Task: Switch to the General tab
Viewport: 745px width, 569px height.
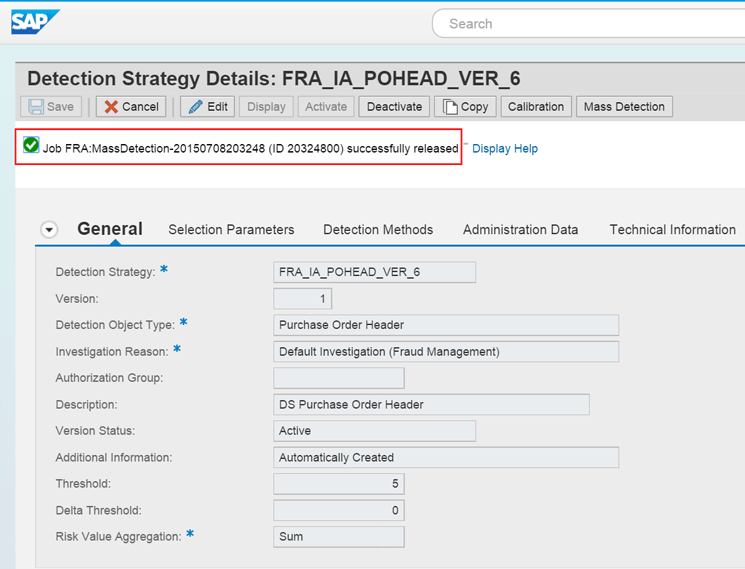Action: pos(110,229)
